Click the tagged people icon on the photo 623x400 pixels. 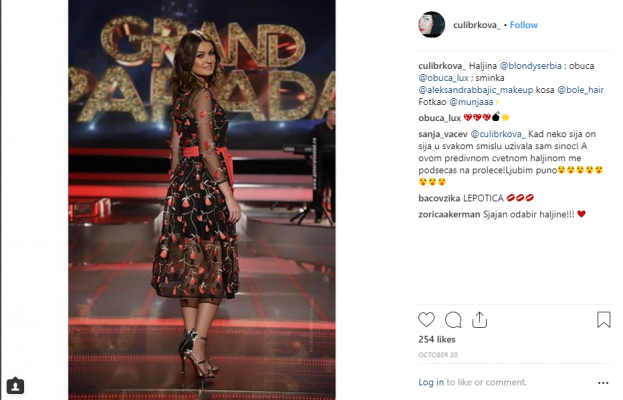coord(15,386)
